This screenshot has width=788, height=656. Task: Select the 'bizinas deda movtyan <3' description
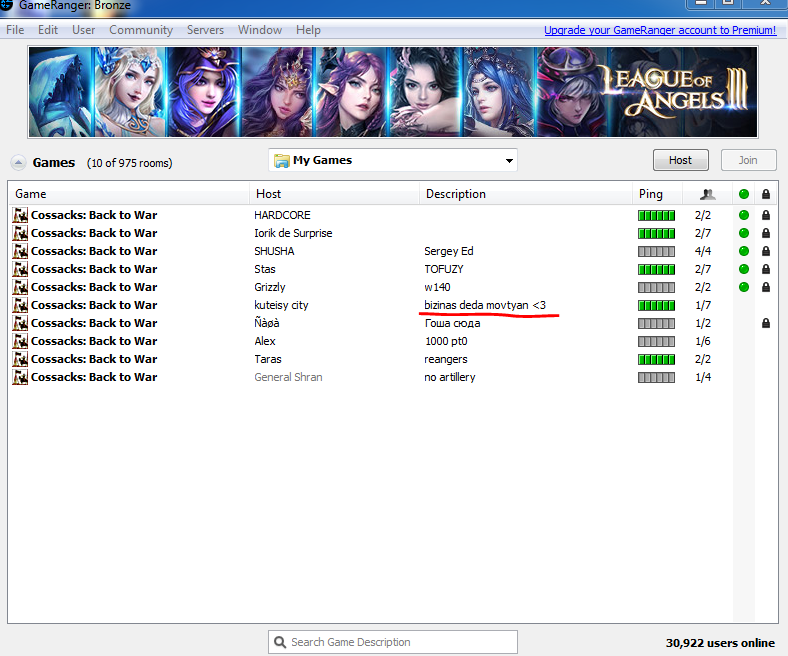pyautogui.click(x=484, y=305)
